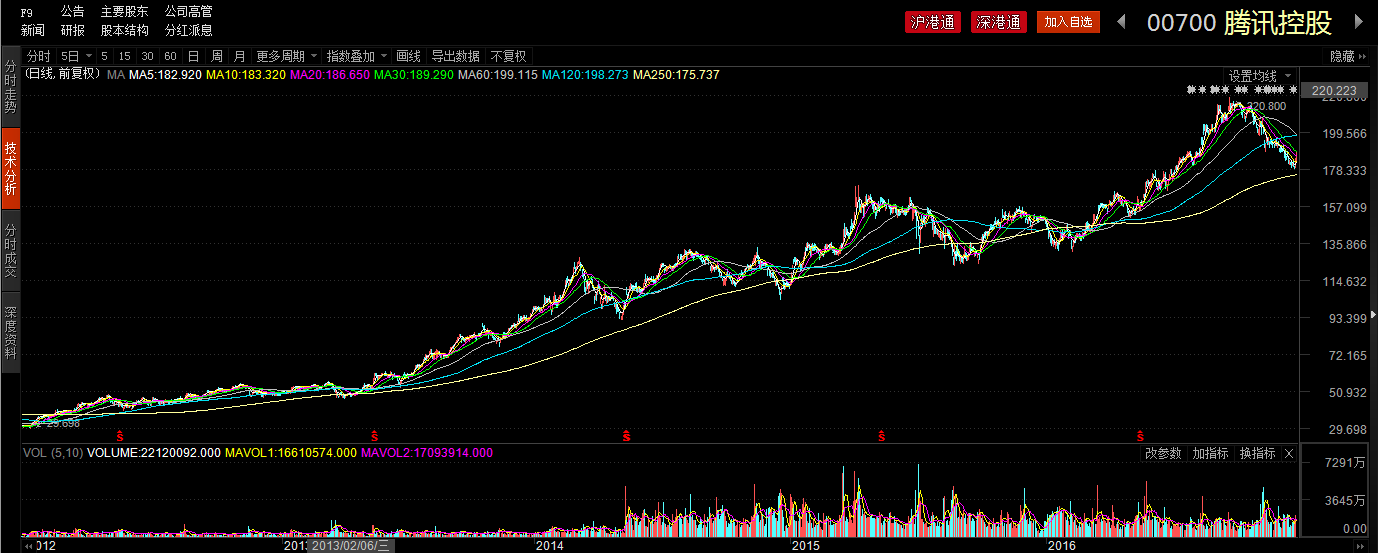
Task: Click the 2013/02/06 date label on timeline
Action: point(352,546)
